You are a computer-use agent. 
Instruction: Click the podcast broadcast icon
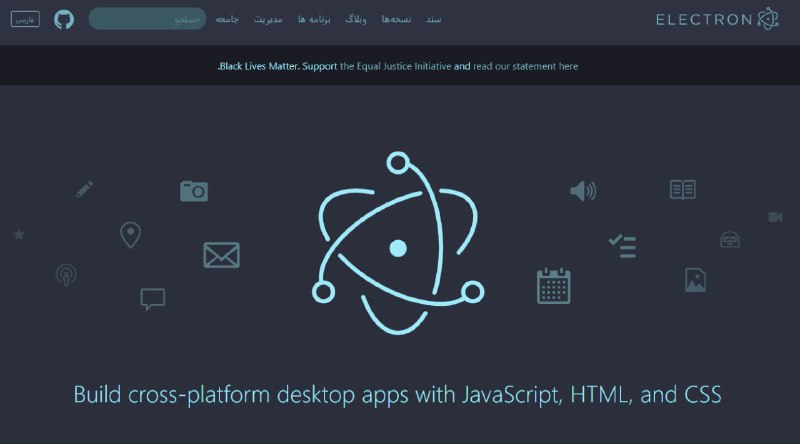pos(66,275)
